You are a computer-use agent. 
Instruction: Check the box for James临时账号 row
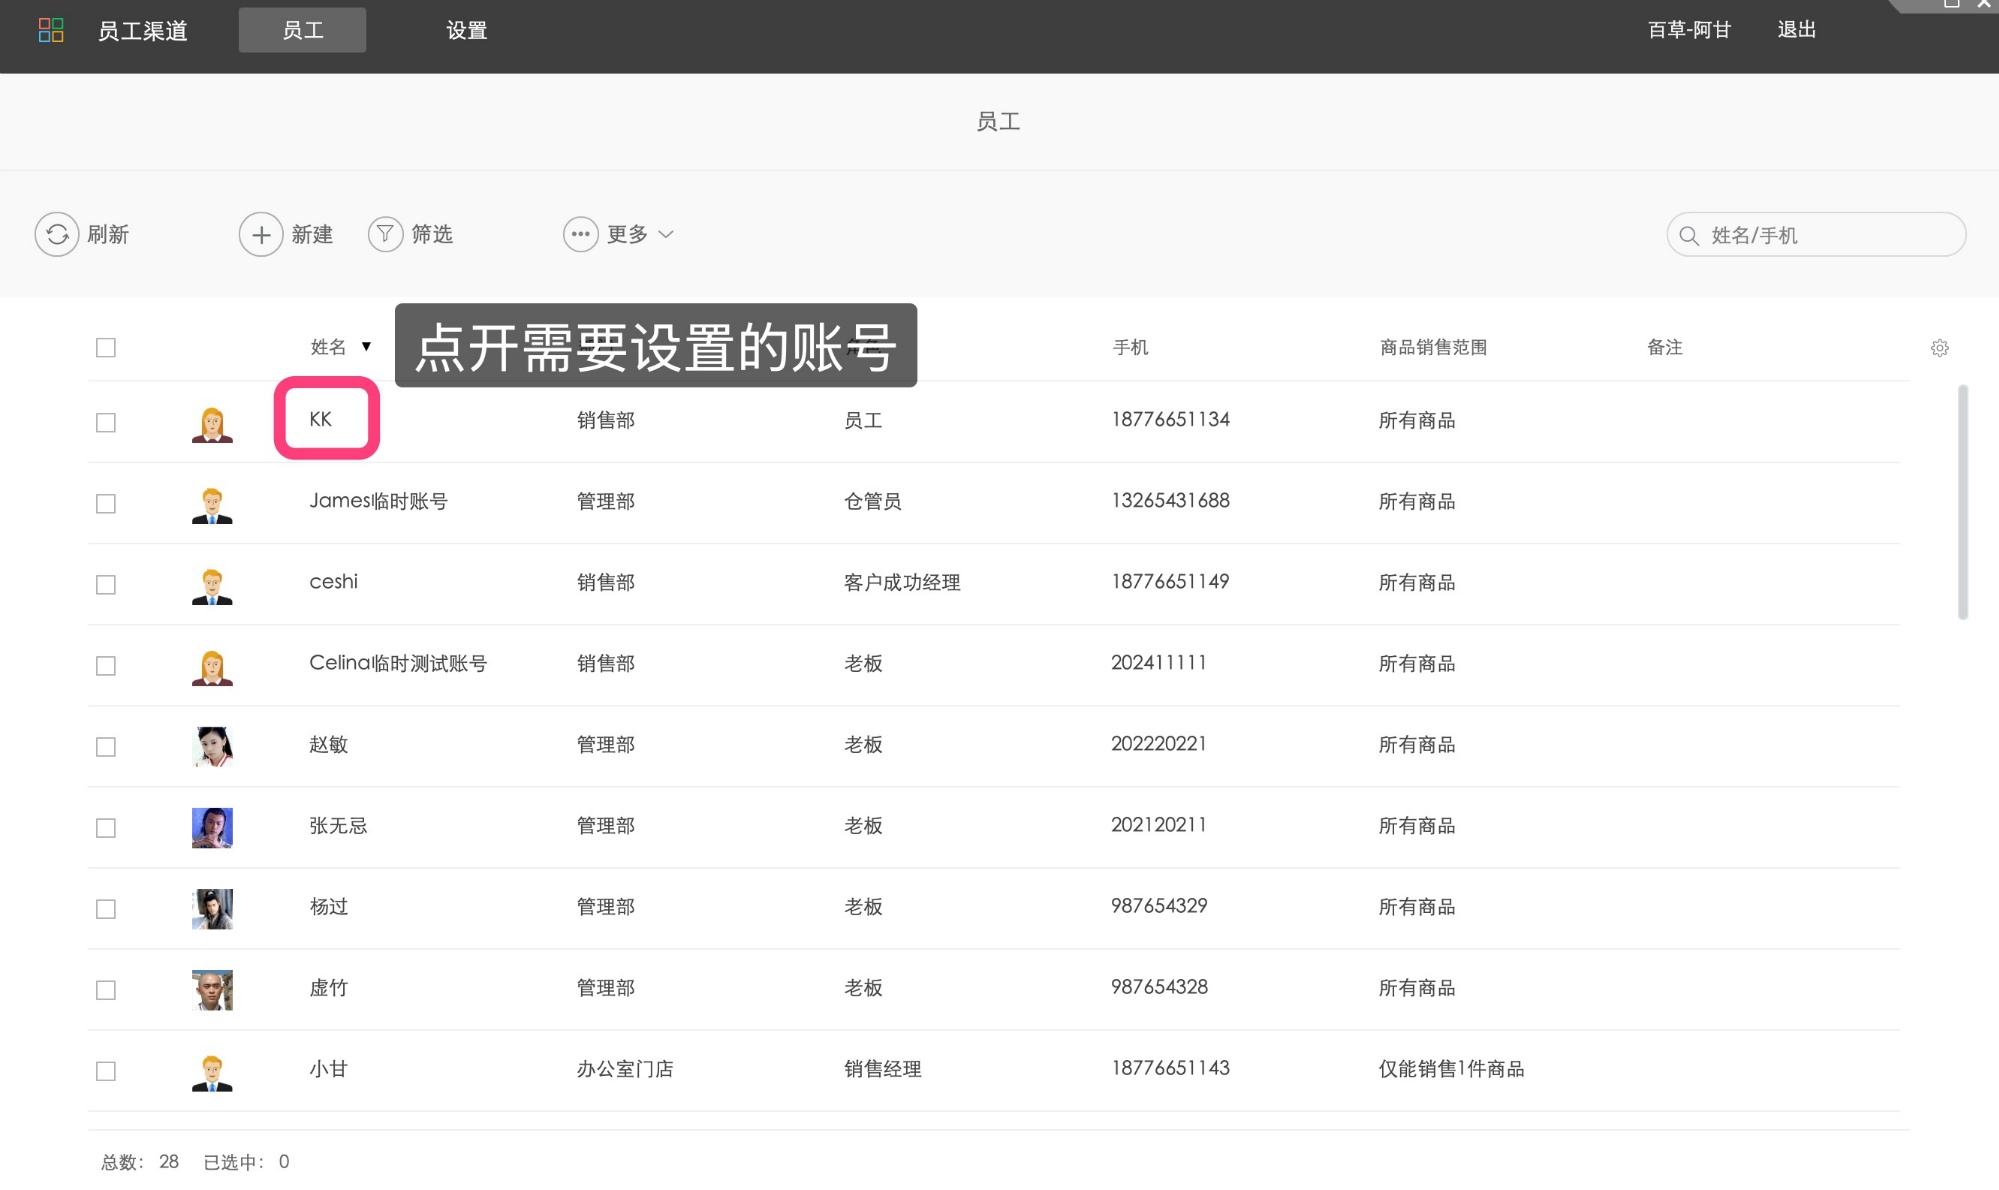106,503
